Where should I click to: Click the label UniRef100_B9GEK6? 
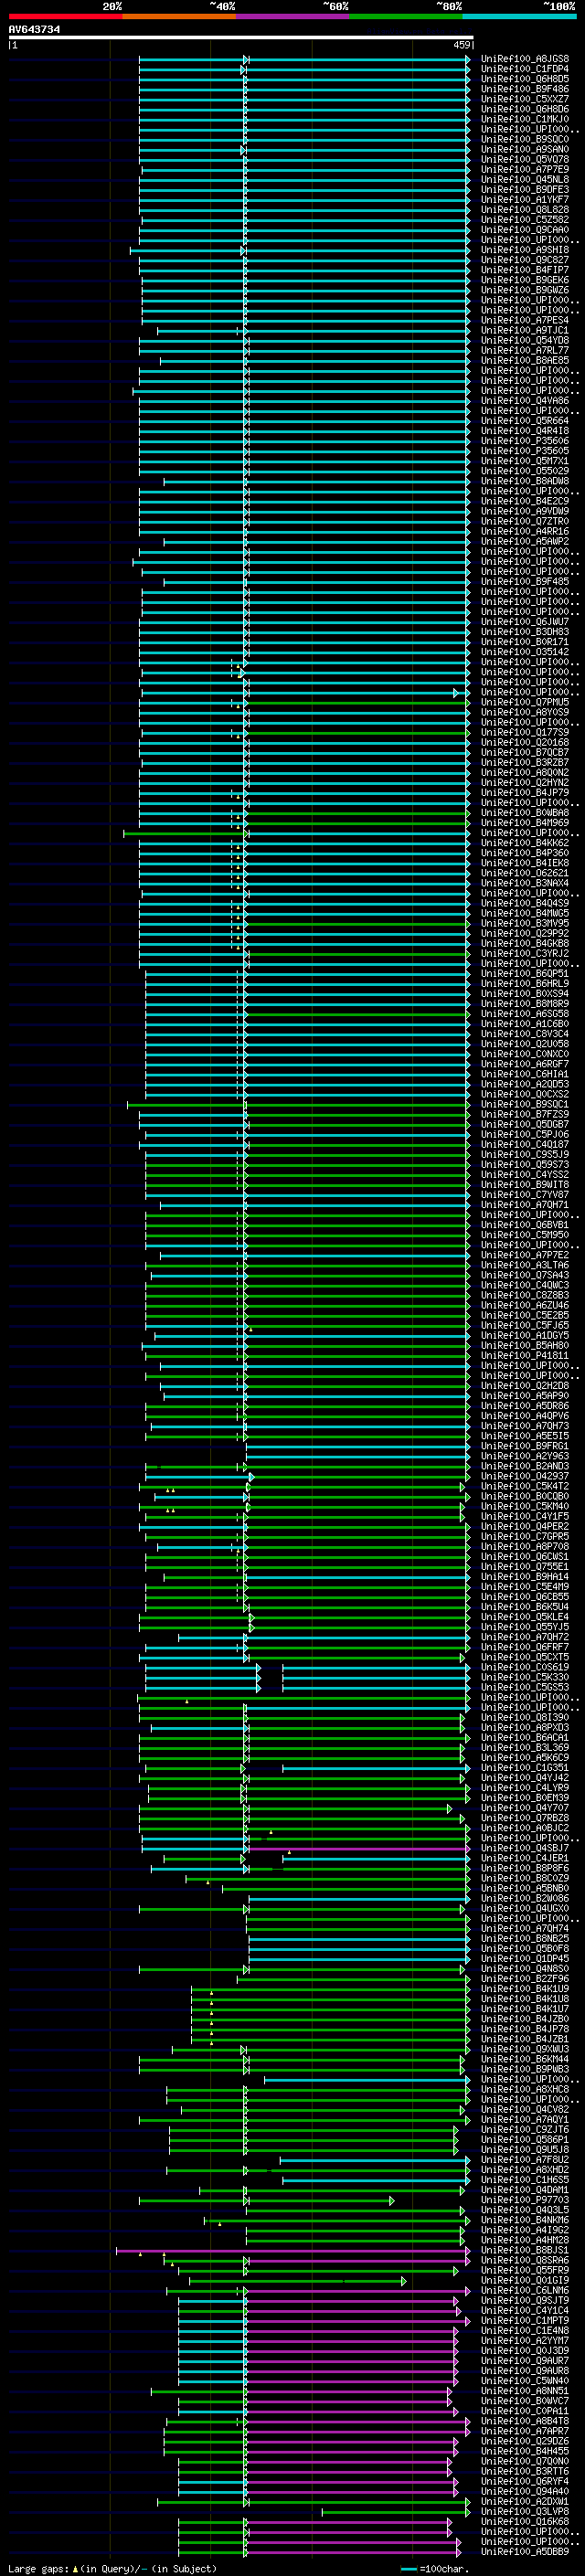point(525,280)
